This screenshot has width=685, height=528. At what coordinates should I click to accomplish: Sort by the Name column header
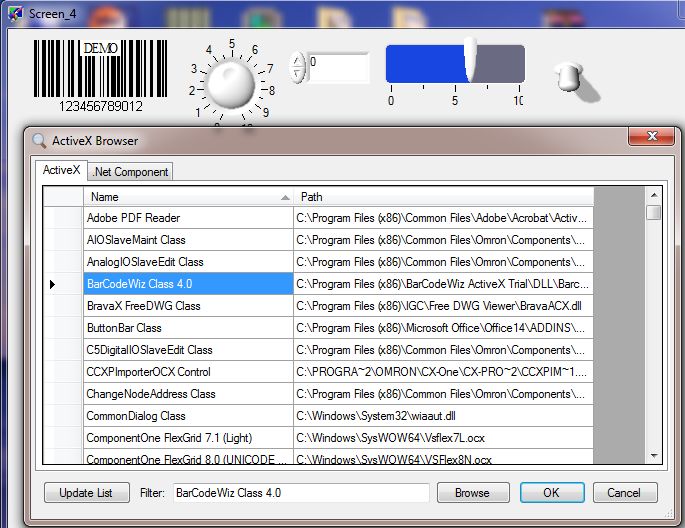(x=187, y=197)
